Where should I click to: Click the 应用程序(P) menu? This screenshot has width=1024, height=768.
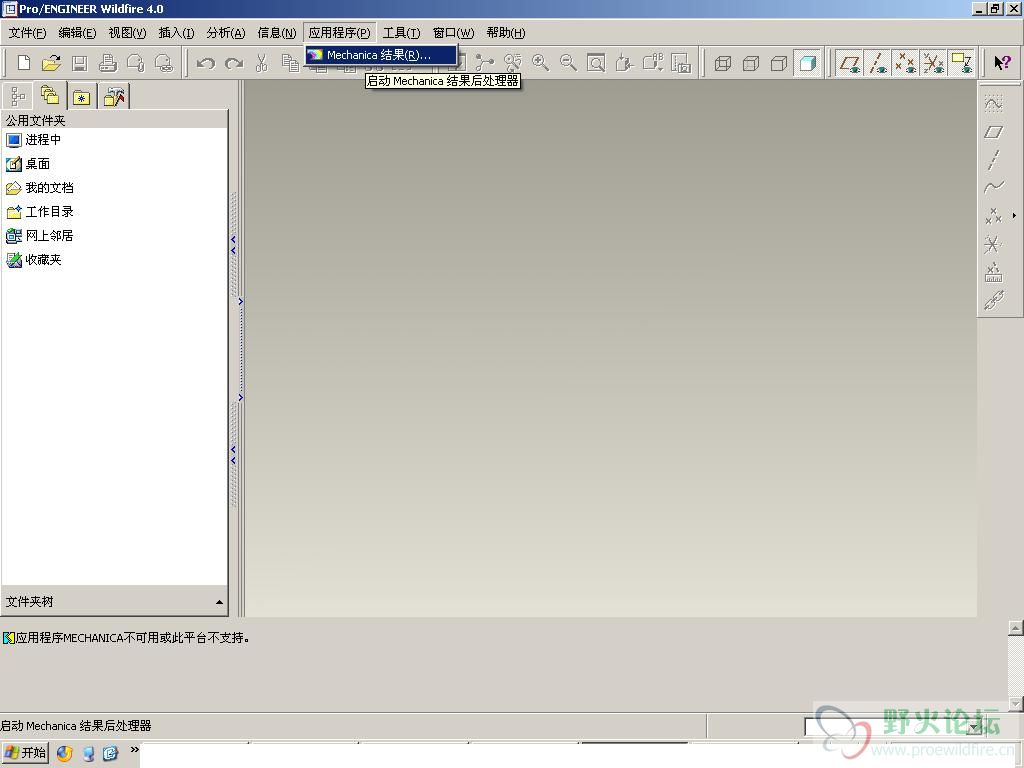tap(339, 33)
